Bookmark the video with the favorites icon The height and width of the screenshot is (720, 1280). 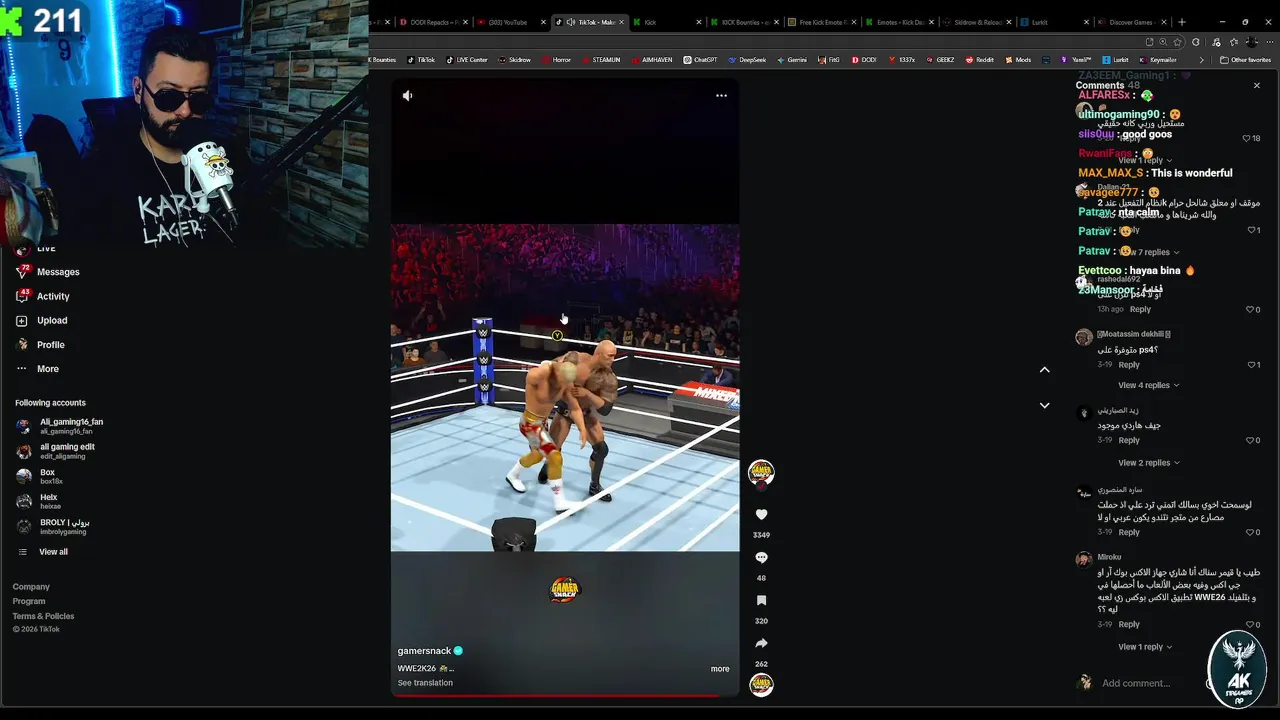(x=761, y=600)
